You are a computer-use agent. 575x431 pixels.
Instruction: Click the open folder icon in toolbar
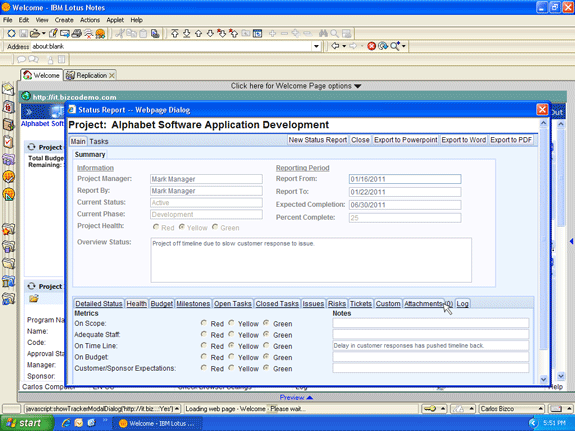point(35,34)
